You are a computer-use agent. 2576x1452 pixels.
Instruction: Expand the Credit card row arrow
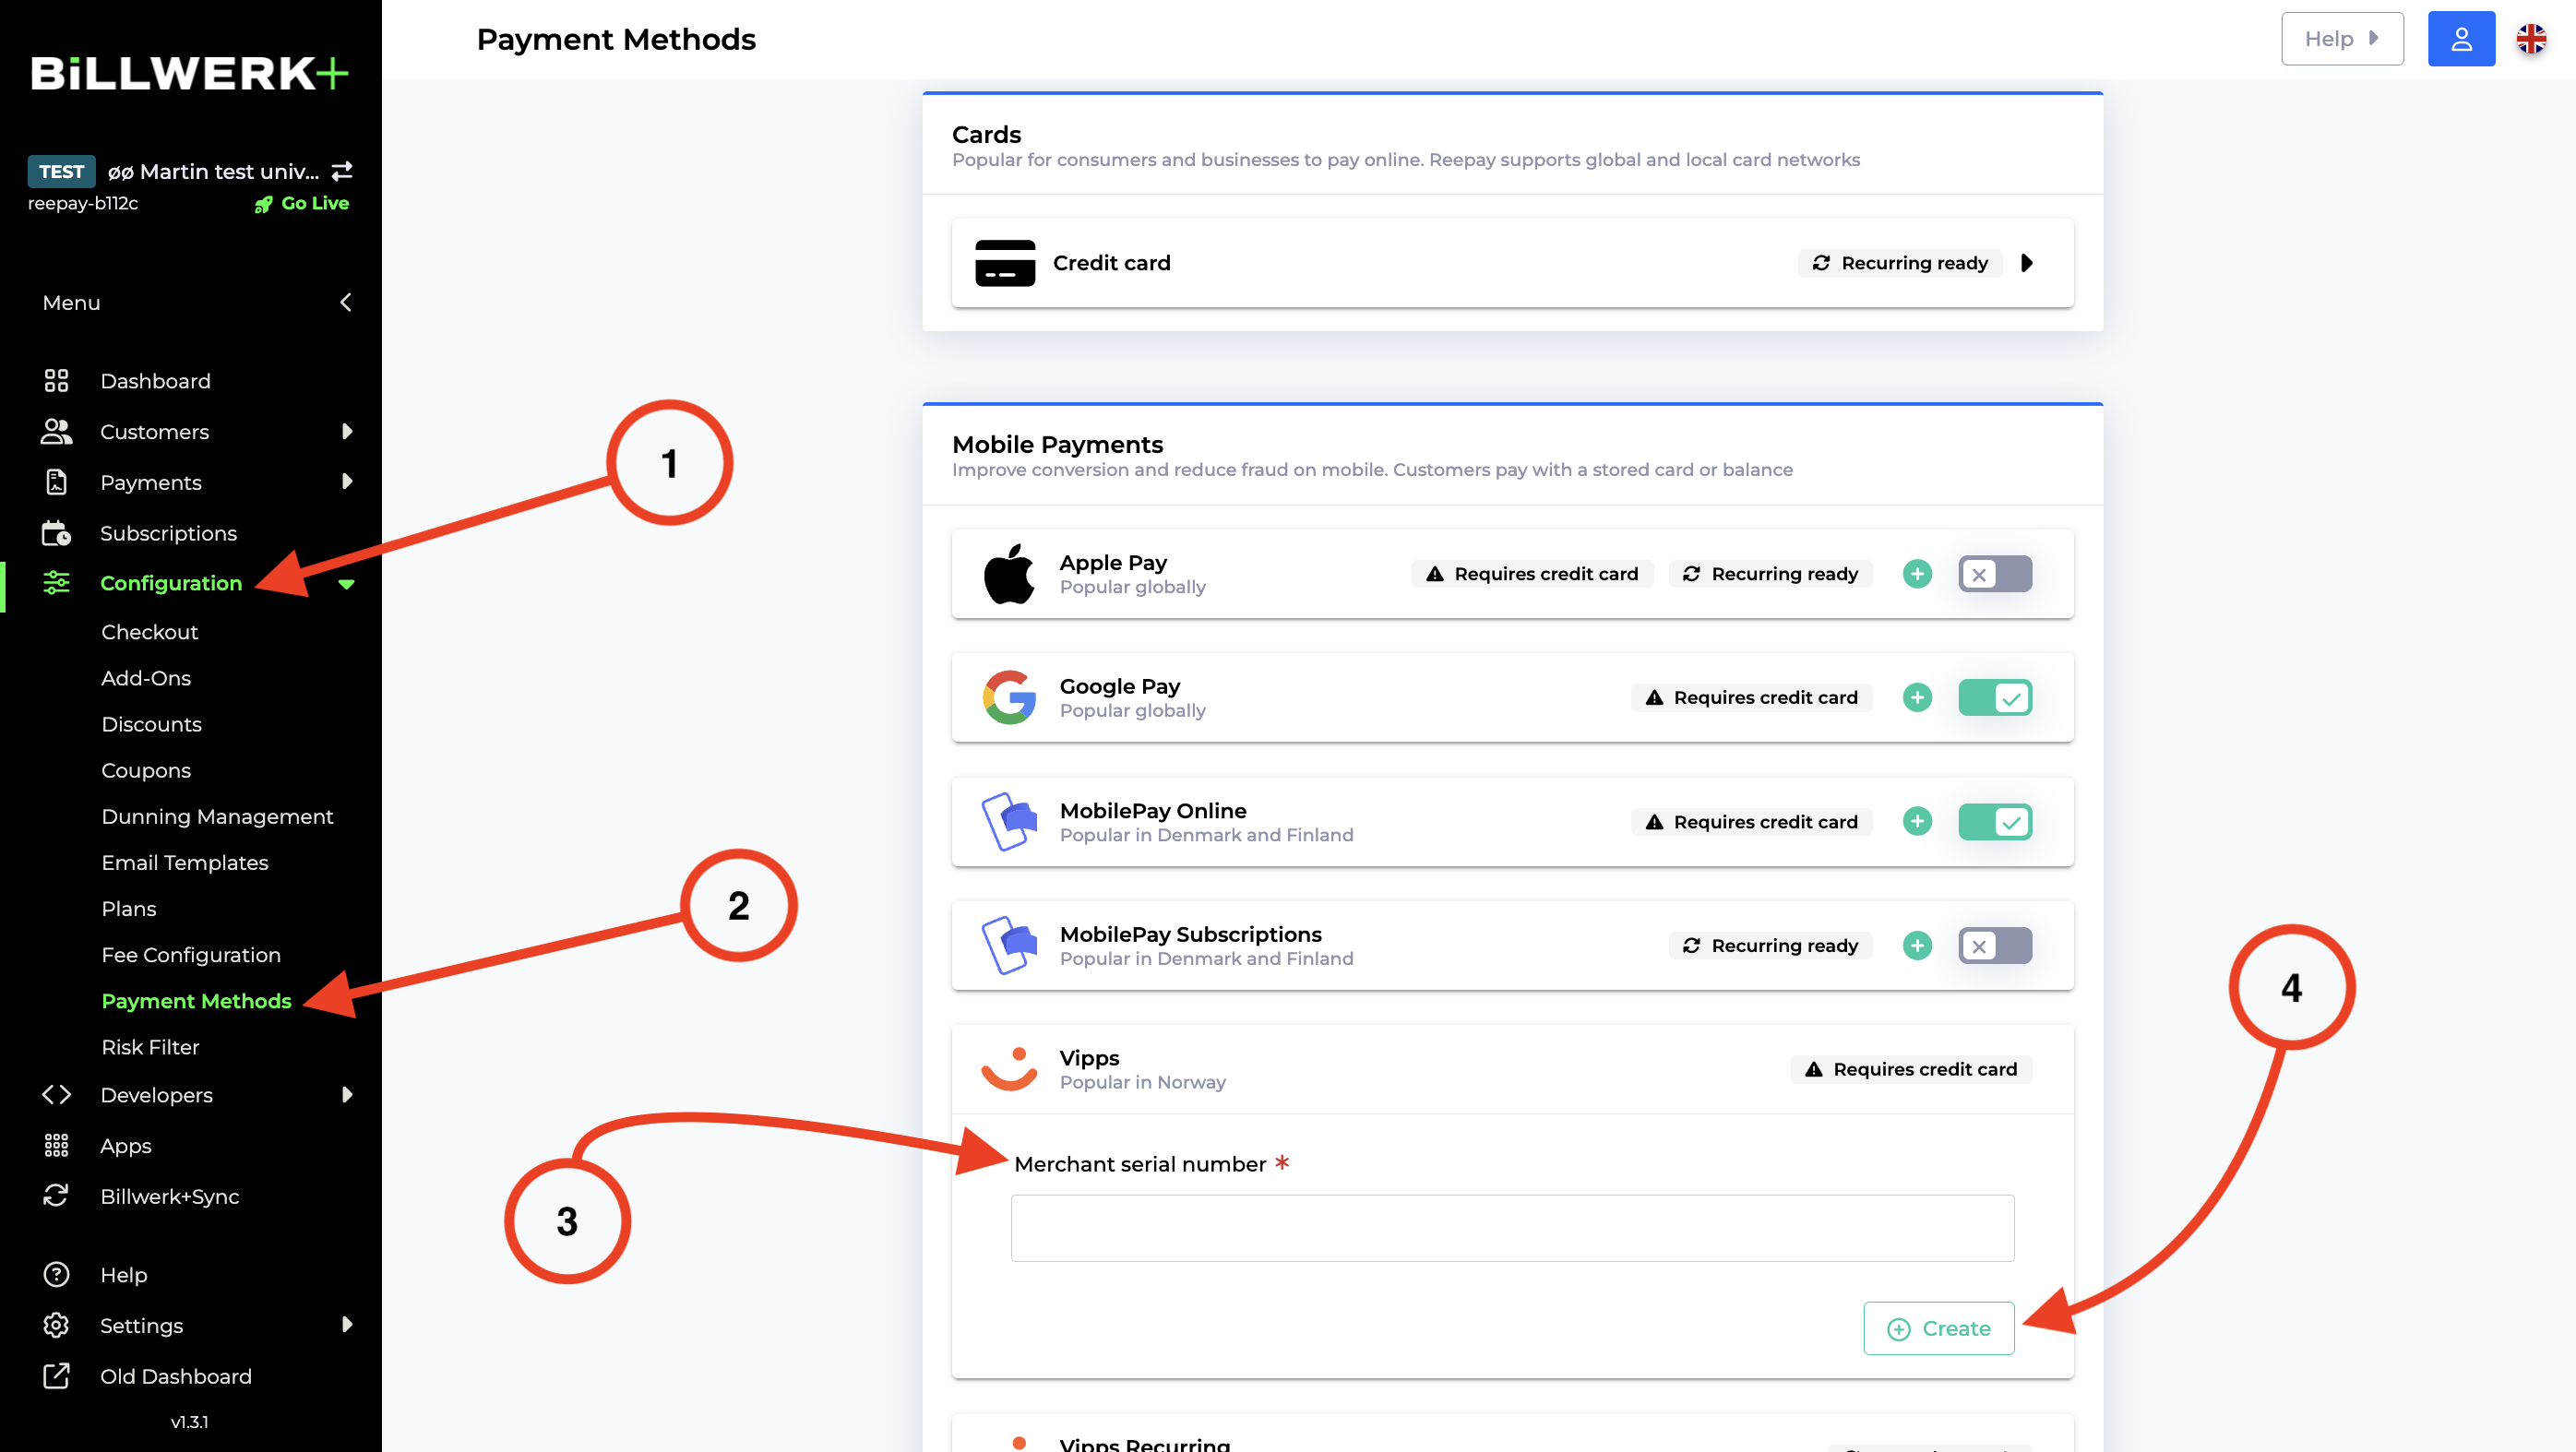tap(2027, 263)
